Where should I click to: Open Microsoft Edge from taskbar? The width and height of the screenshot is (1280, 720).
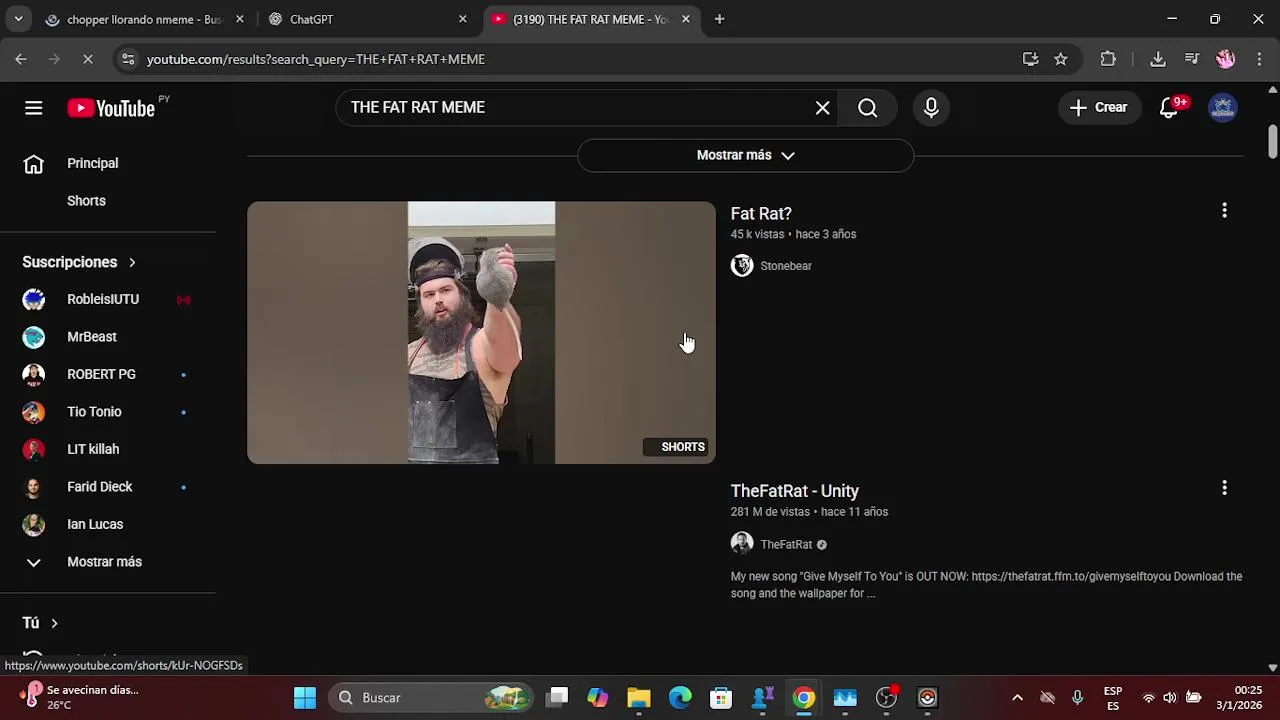click(680, 698)
